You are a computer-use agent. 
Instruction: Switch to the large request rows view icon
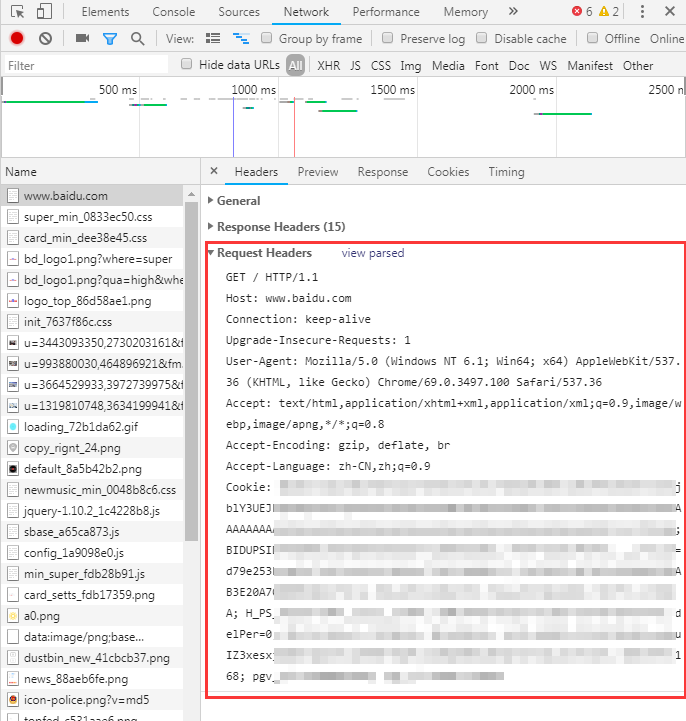tap(212, 39)
